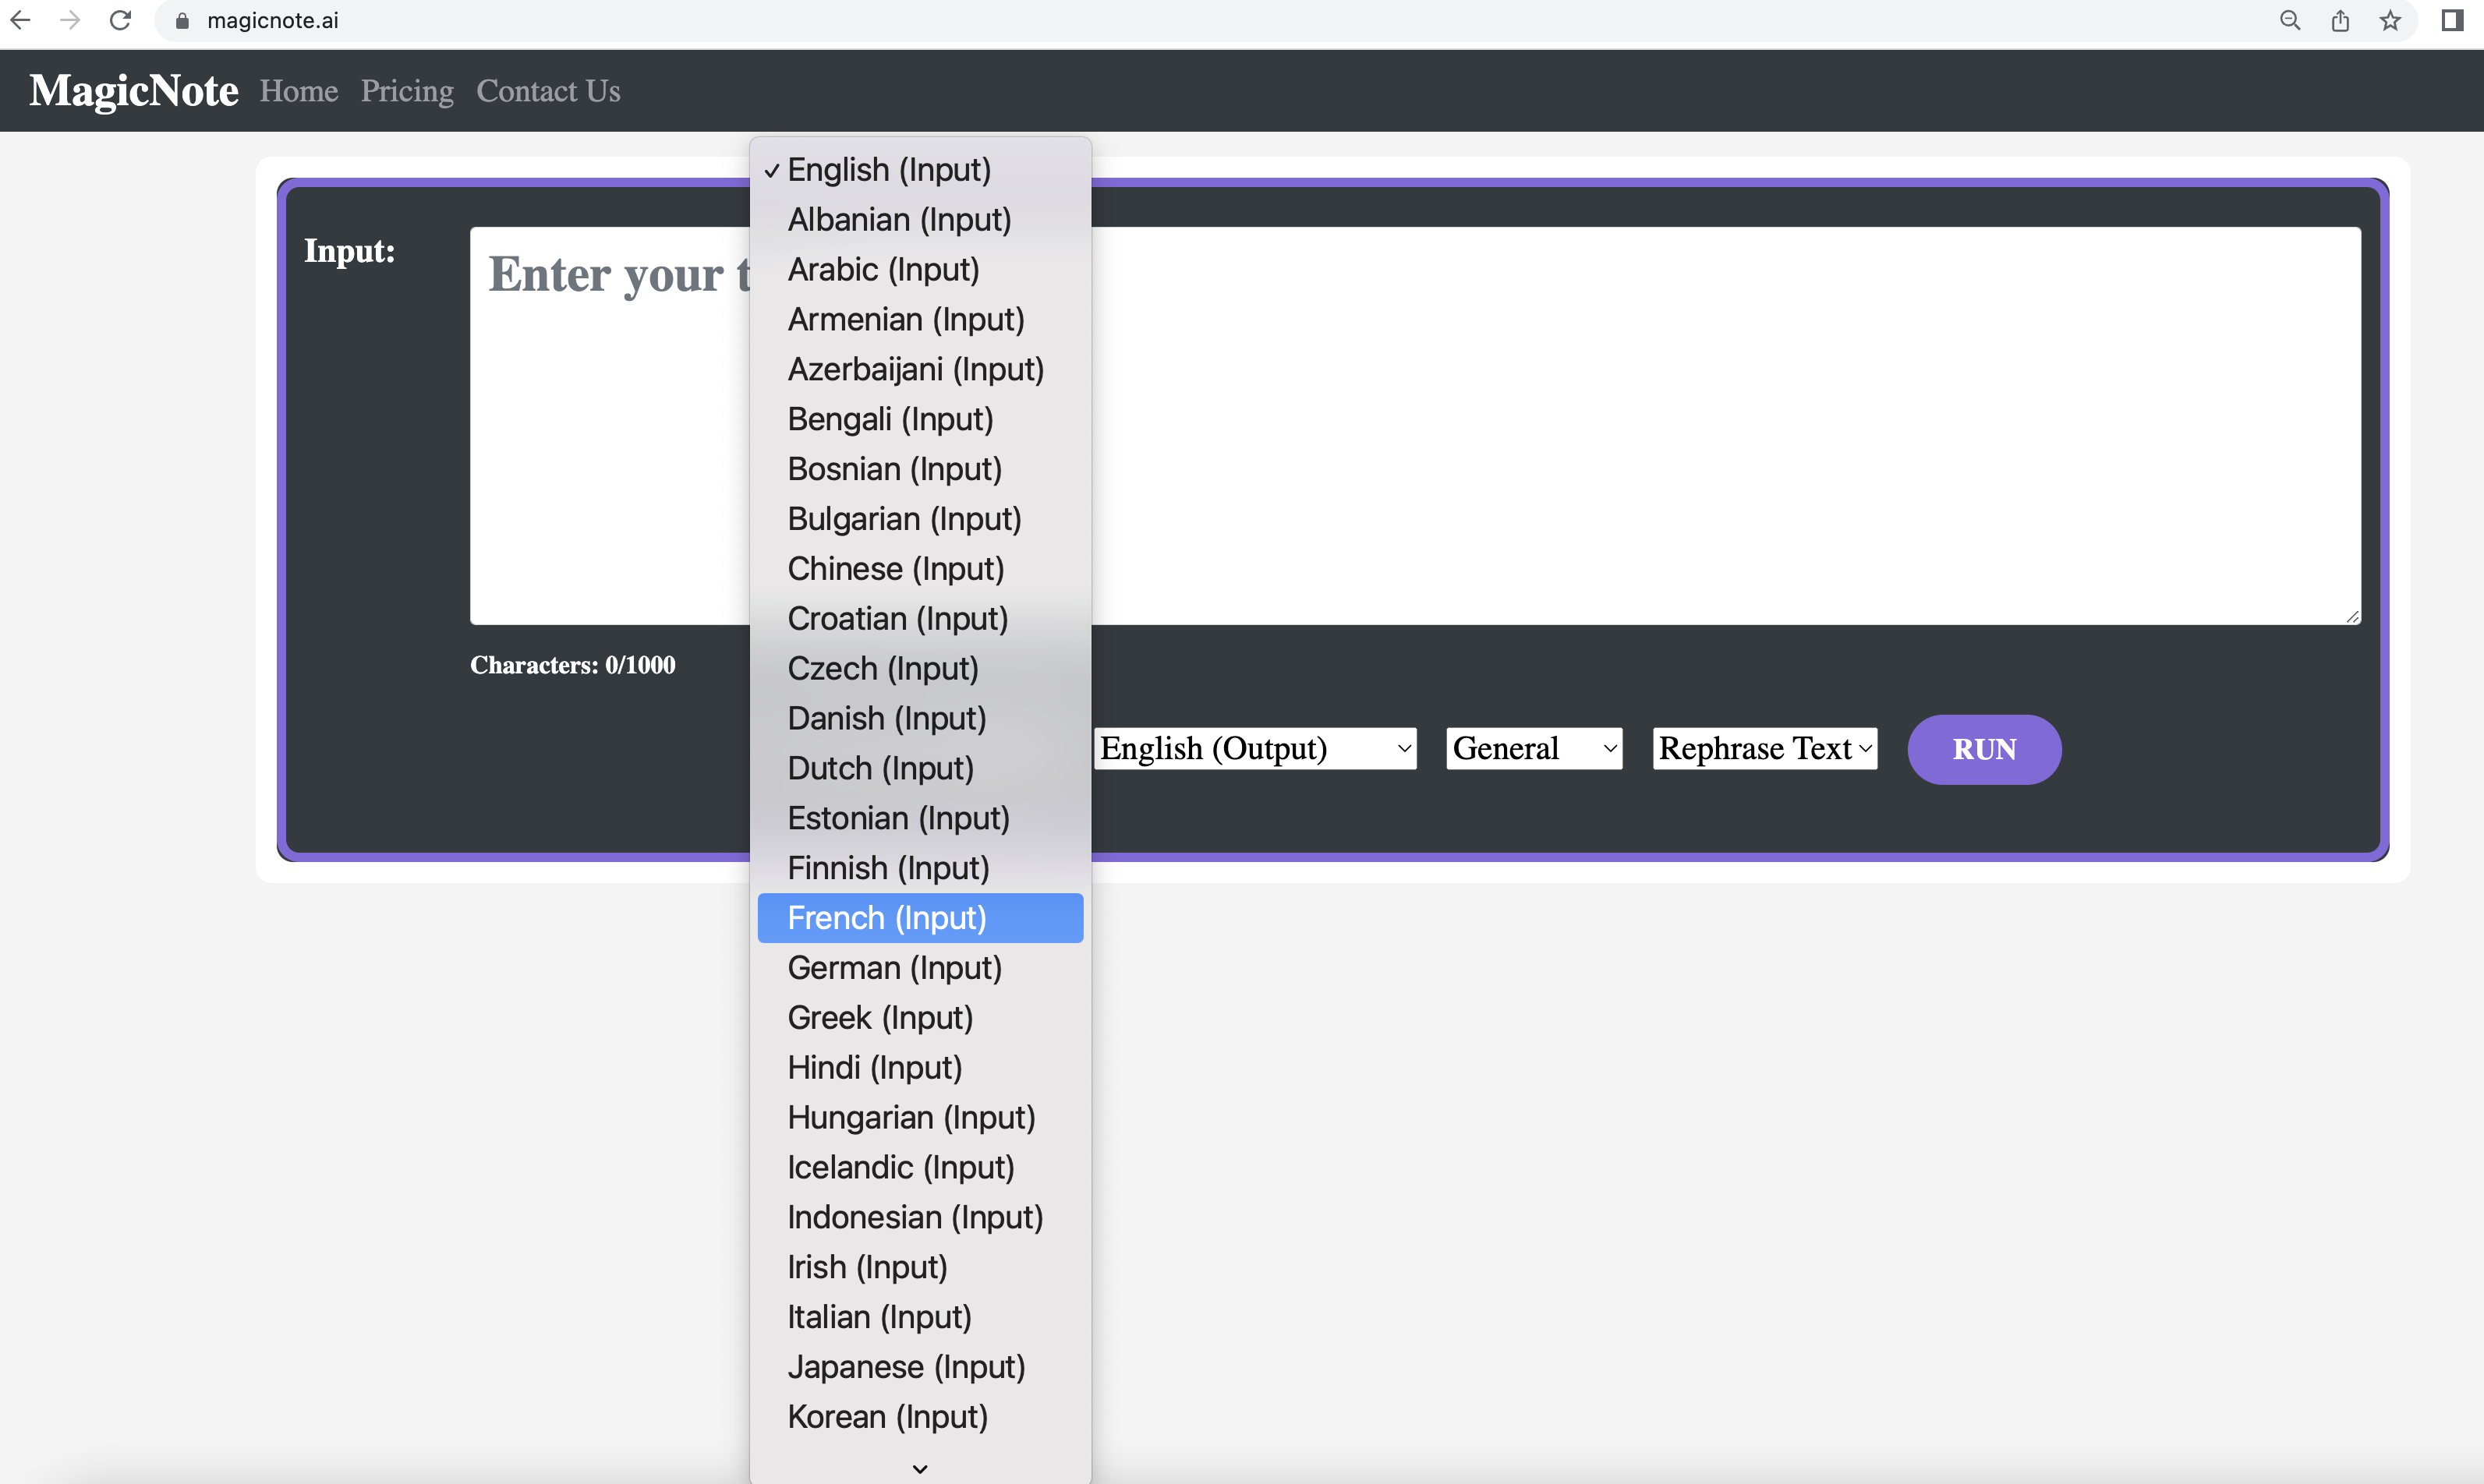
Task: Click the zoom magnifier icon in the address bar
Action: tap(2290, 20)
